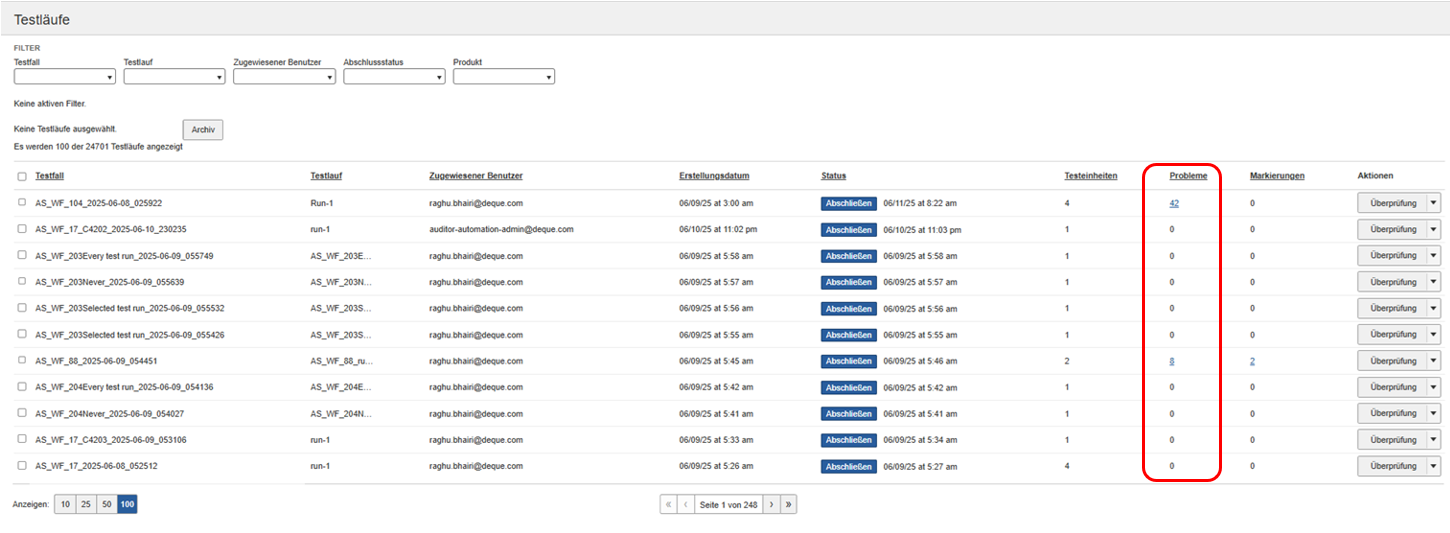Image resolution: width=1450 pixels, height=533 pixels.
Task: Open action dropdown arrow for AS_WF_204Never row
Action: (1434, 413)
